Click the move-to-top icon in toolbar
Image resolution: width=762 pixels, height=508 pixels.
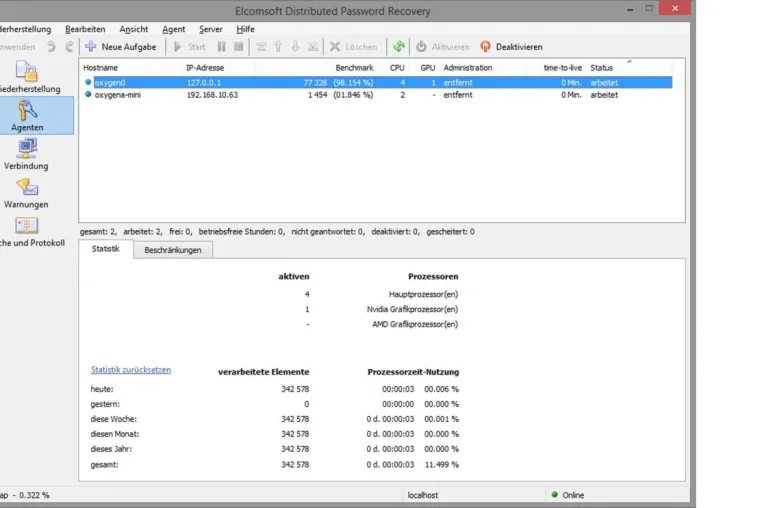(x=261, y=47)
